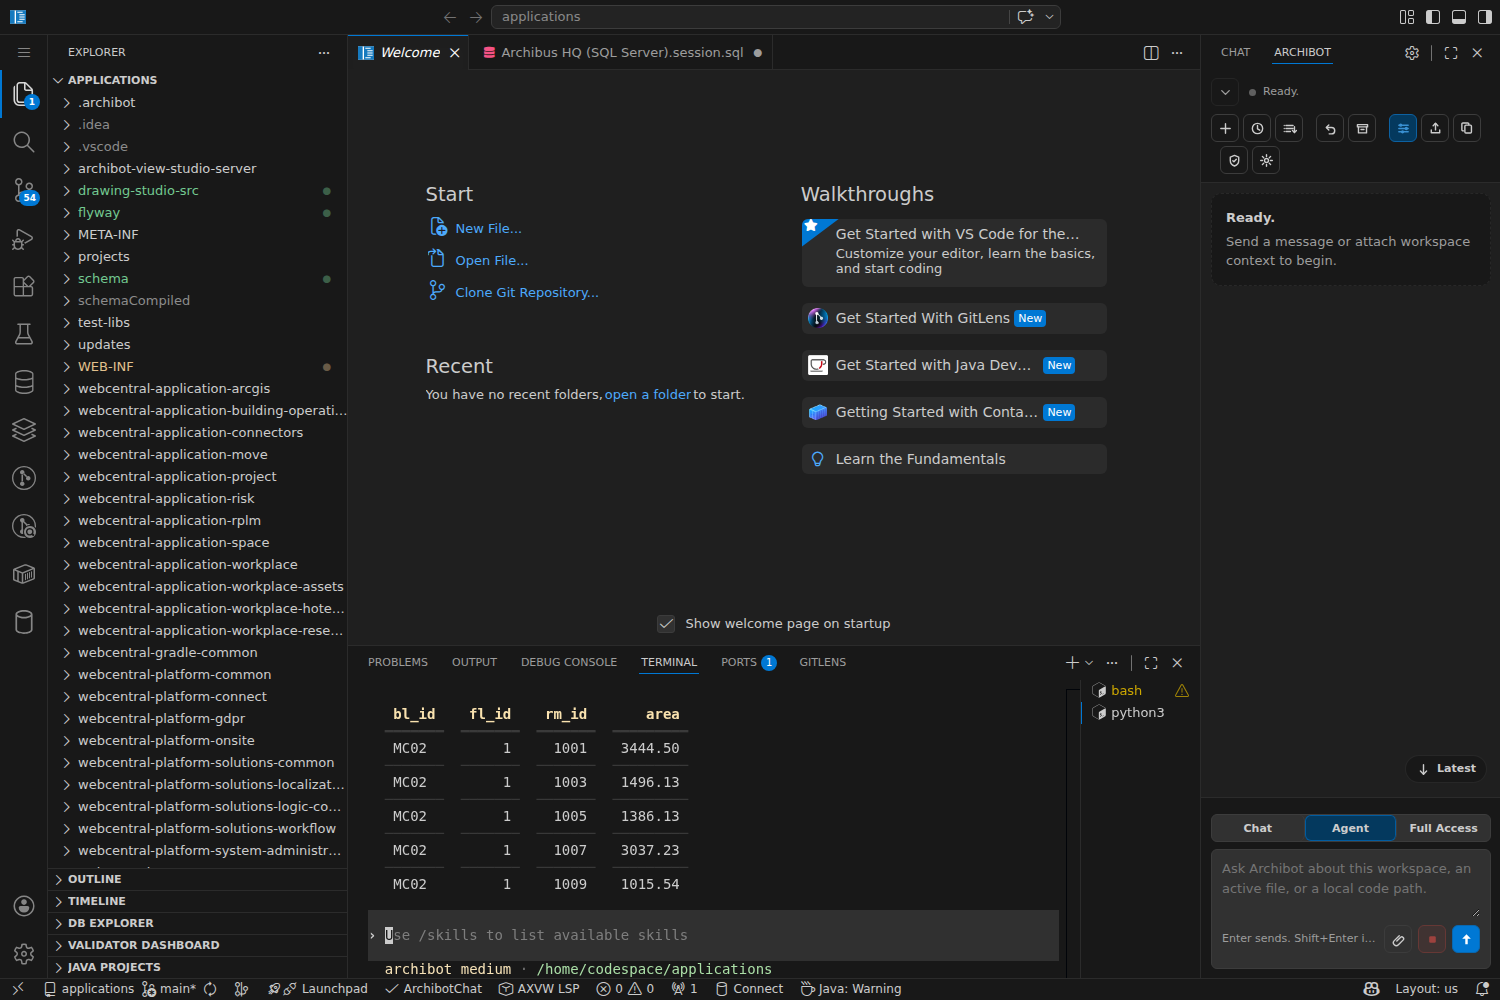Viewport: 1500px width, 1000px height.
Task: Open the GitLens Inspect view
Action: point(24,526)
